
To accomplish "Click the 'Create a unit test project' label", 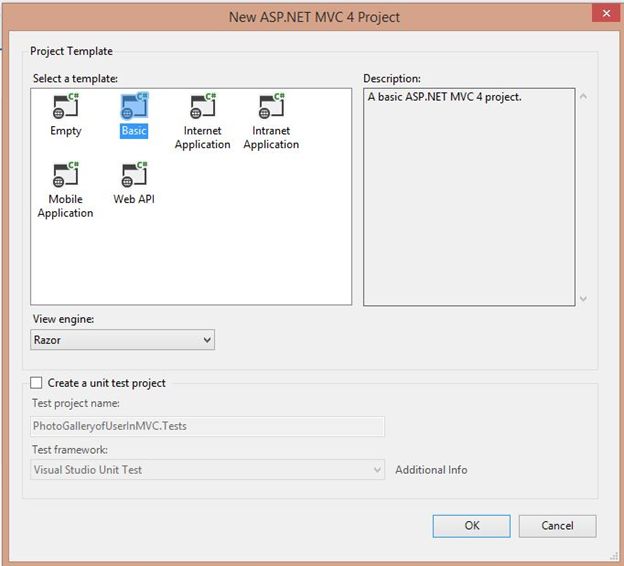I will click(107, 383).
